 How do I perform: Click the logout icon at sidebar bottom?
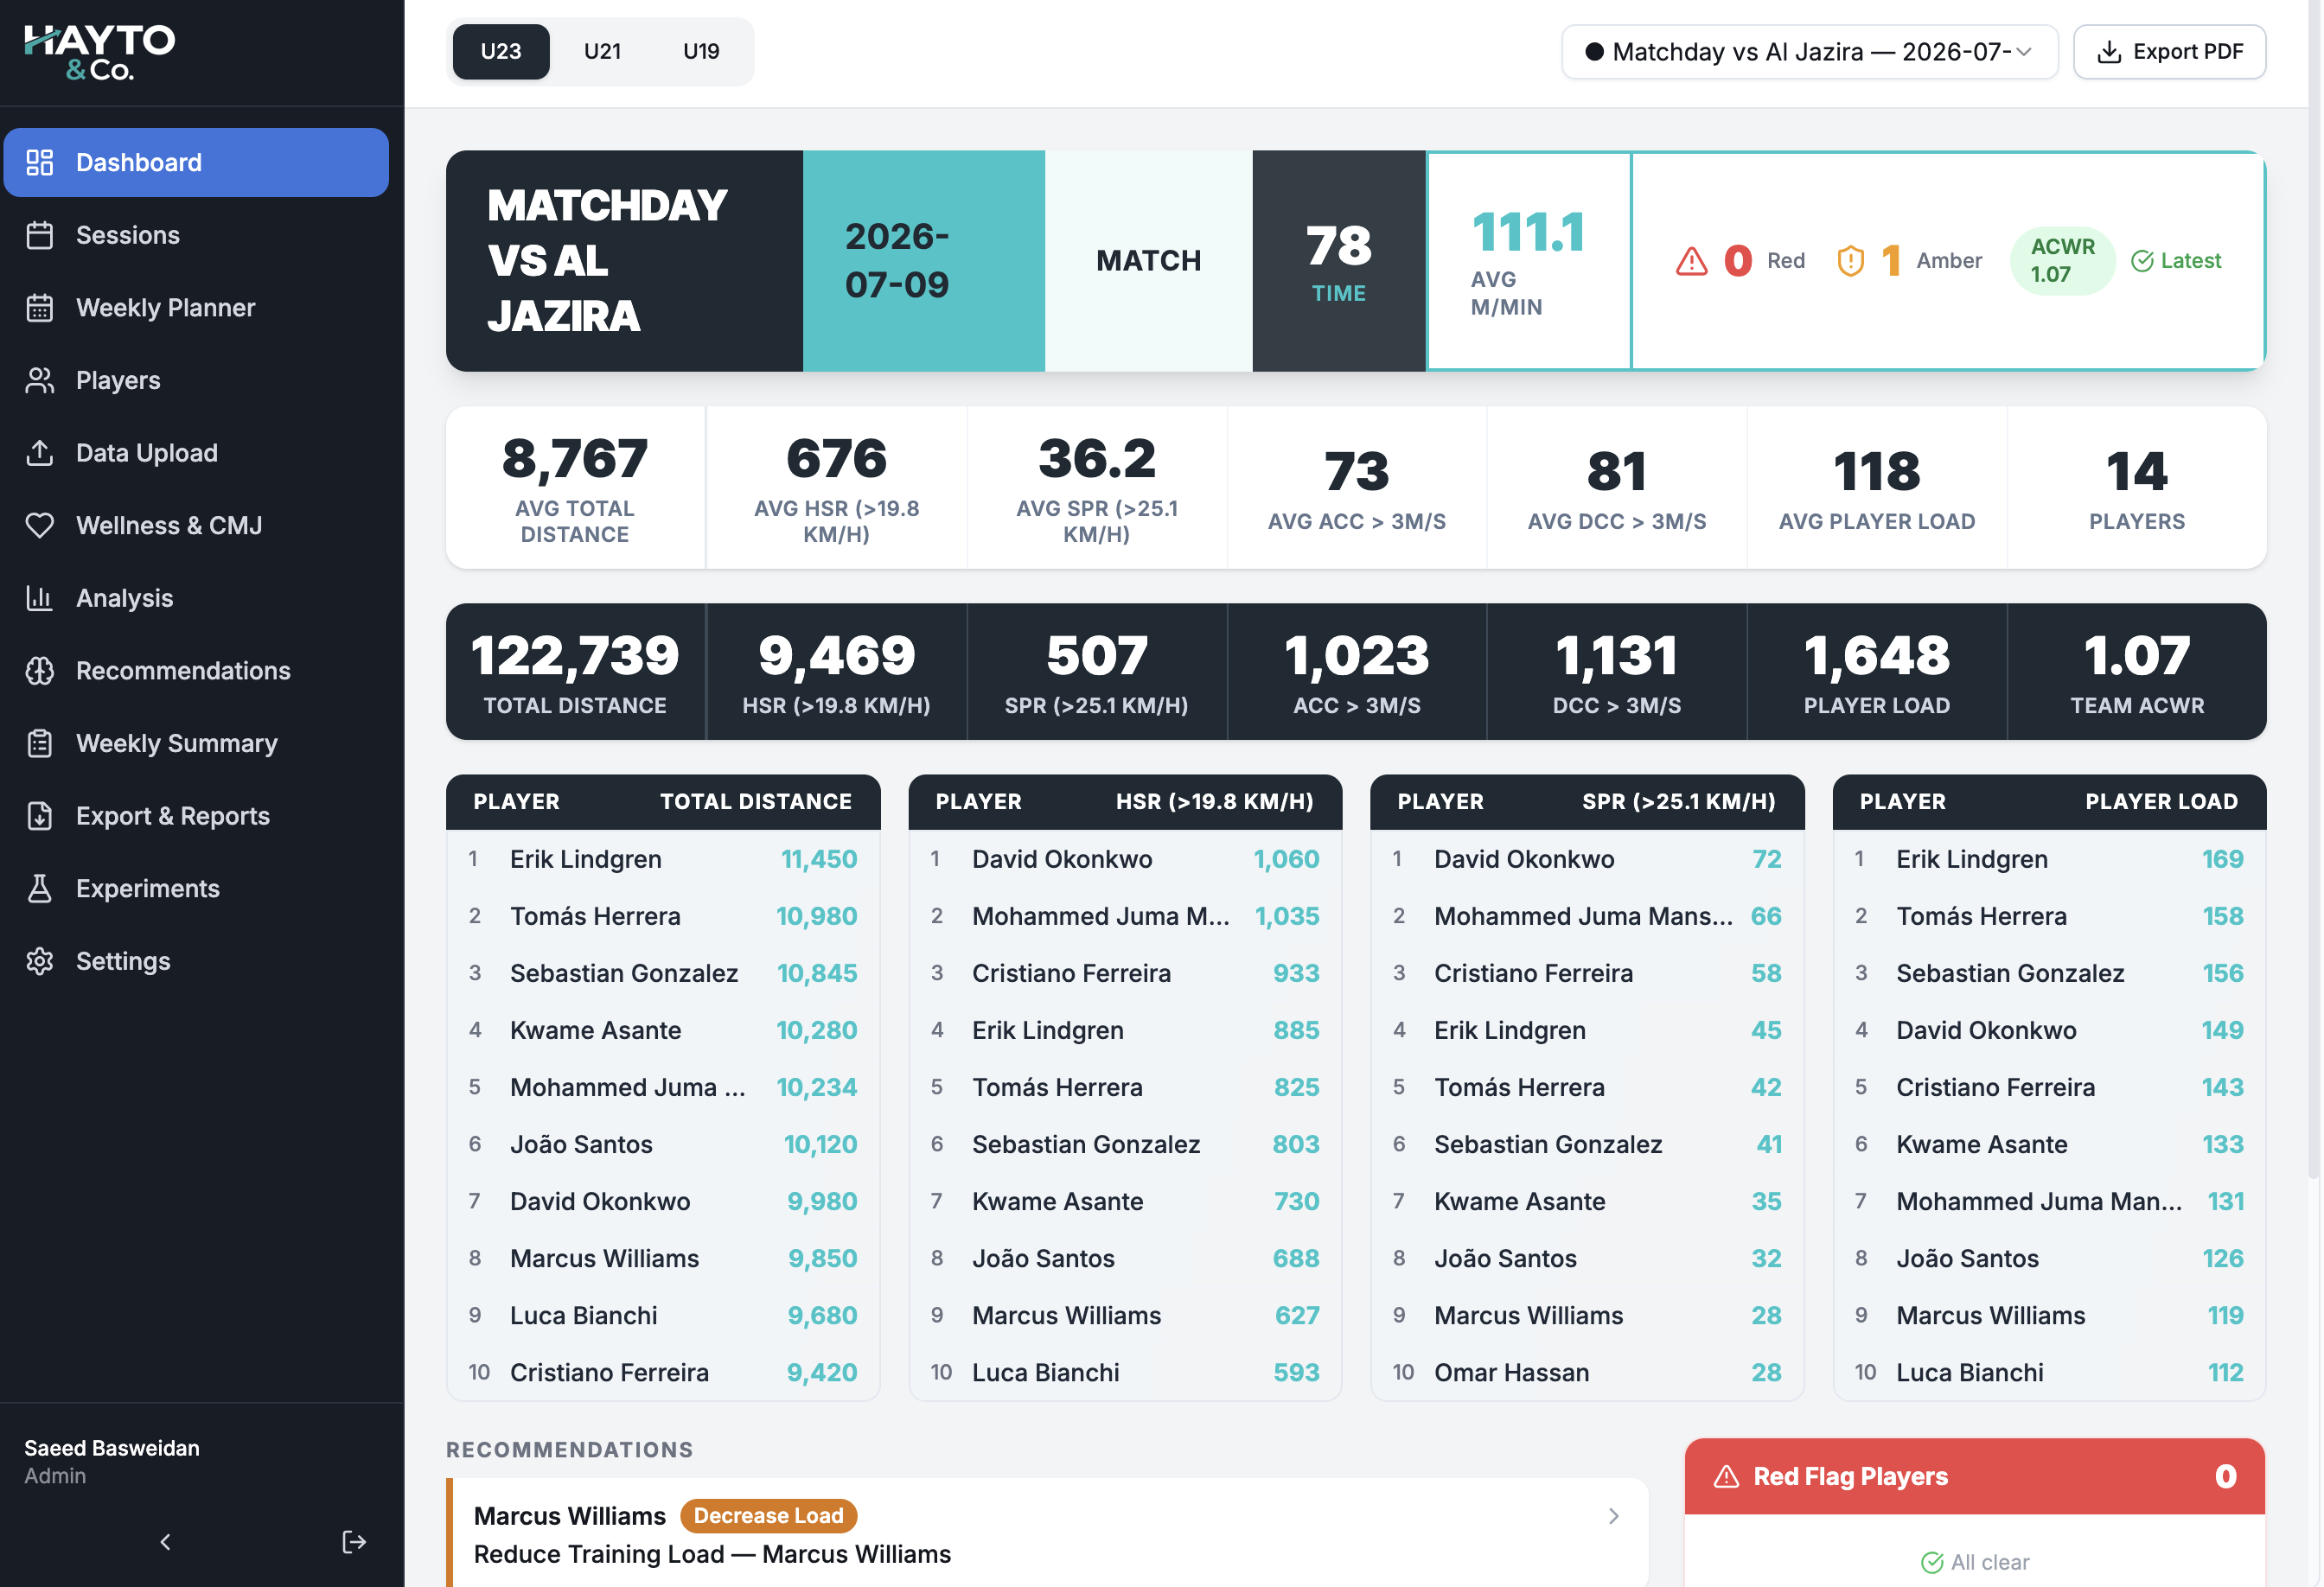coord(354,1542)
